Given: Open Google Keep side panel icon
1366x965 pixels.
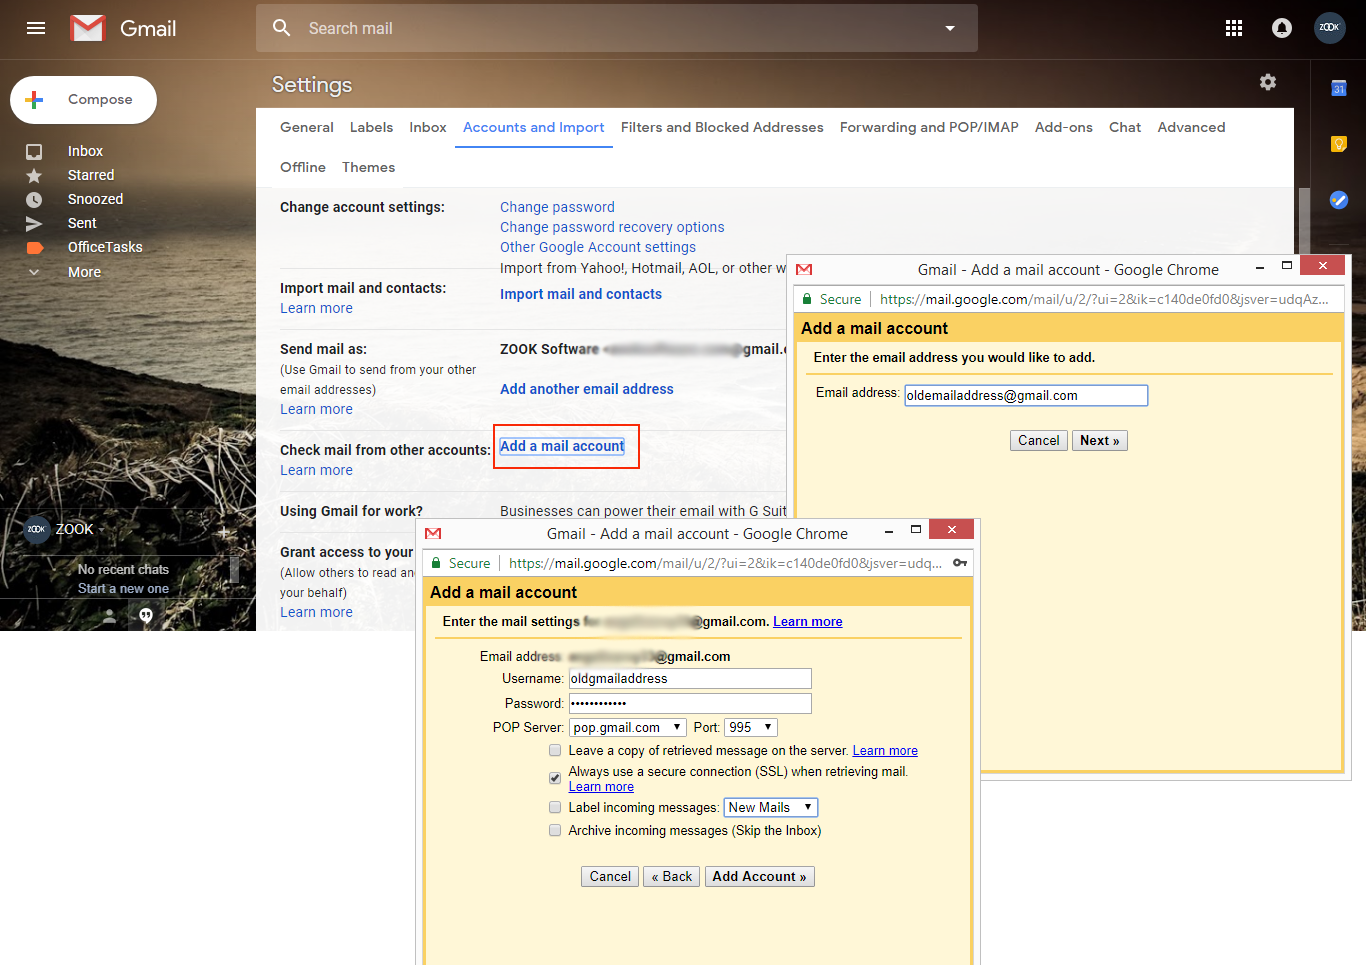Looking at the screenshot, I should [1339, 144].
